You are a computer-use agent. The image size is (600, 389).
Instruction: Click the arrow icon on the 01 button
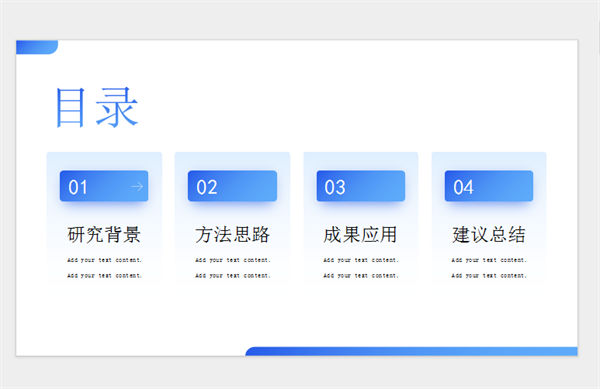click(x=137, y=187)
